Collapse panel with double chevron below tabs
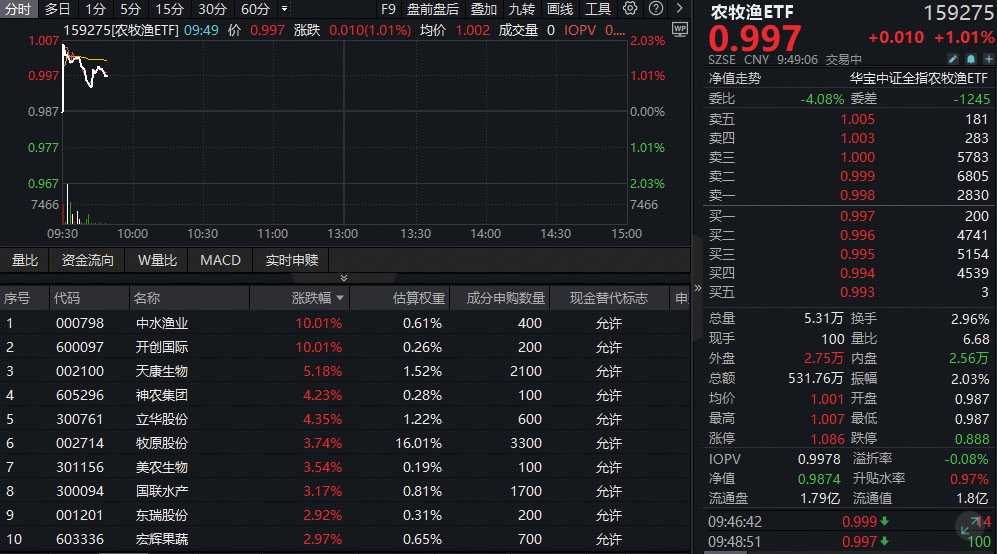Image resolution: width=997 pixels, height=554 pixels. click(344, 278)
